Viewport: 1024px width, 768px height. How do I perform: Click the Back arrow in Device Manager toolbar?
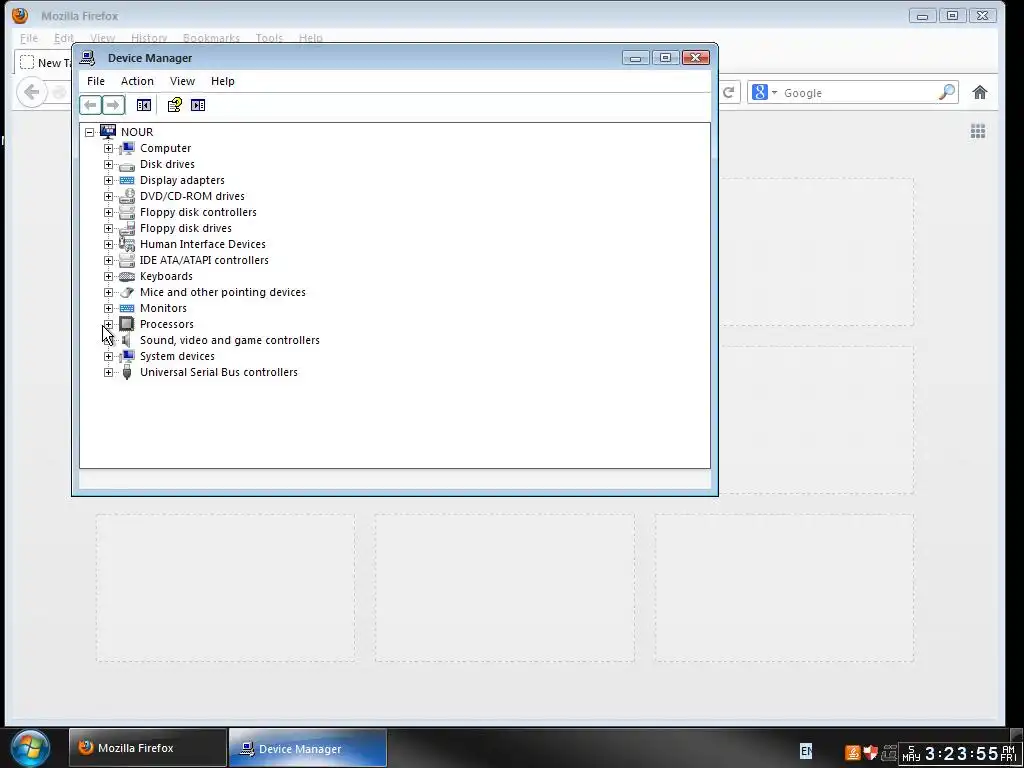tap(91, 105)
